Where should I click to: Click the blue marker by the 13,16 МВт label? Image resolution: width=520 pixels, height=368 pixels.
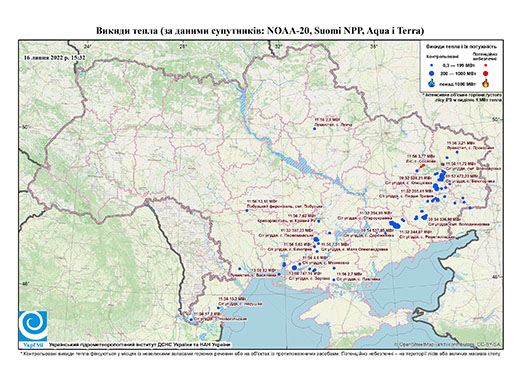click(247, 210)
